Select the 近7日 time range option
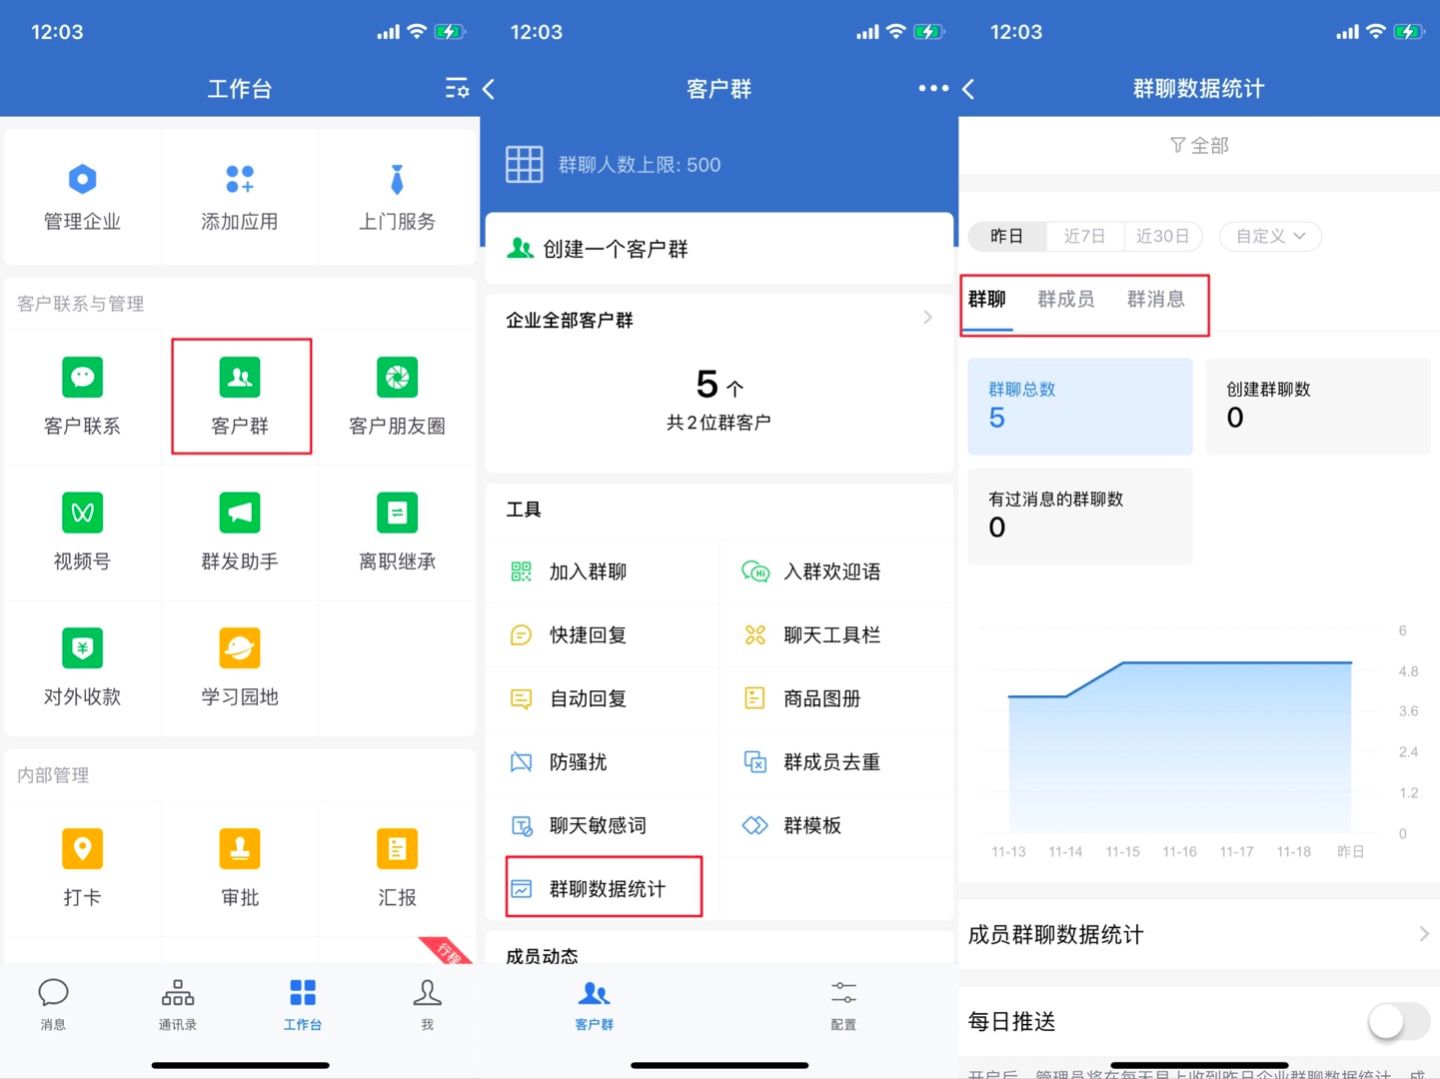Viewport: 1440px width, 1079px height. click(x=1084, y=236)
